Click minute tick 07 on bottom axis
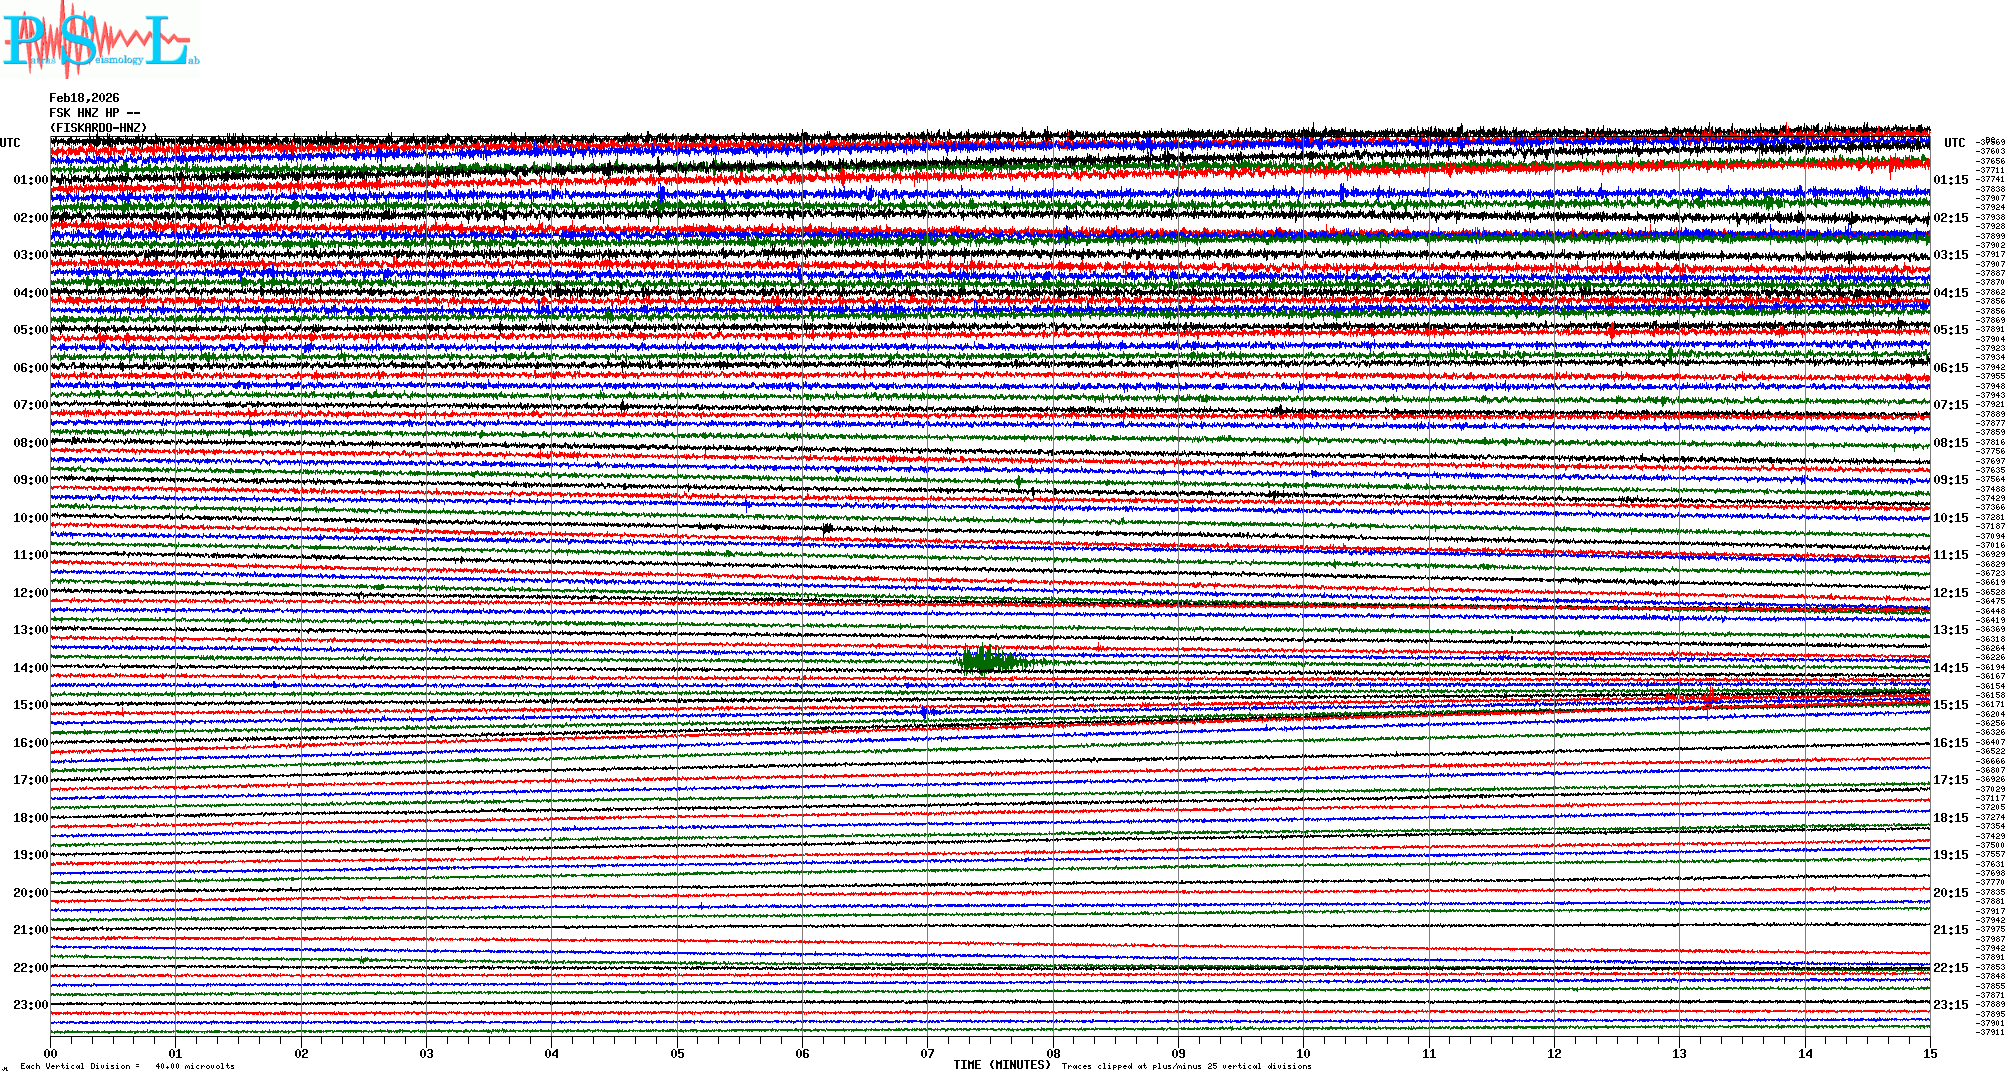This screenshot has height=1080, width=2010. (928, 1053)
